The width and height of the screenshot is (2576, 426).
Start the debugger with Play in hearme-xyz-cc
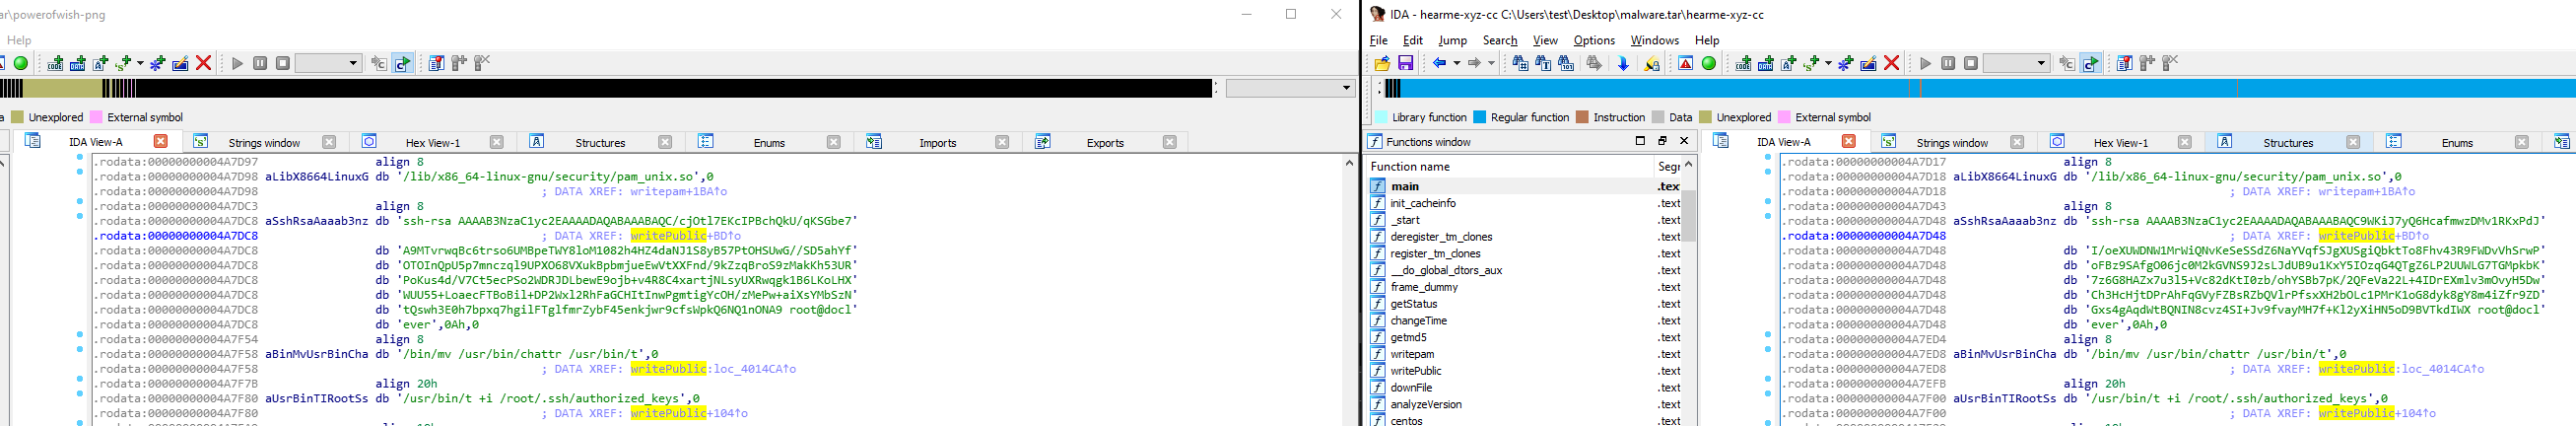coord(1926,63)
